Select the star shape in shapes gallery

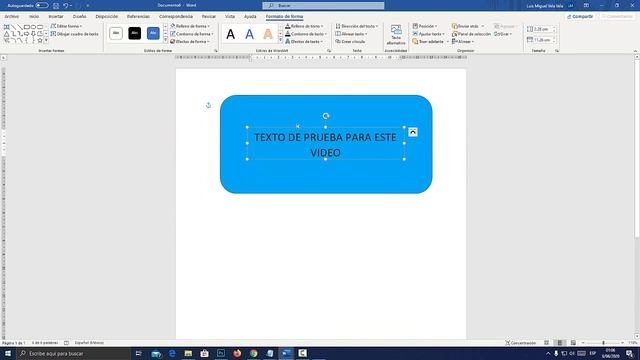click(x=40, y=40)
